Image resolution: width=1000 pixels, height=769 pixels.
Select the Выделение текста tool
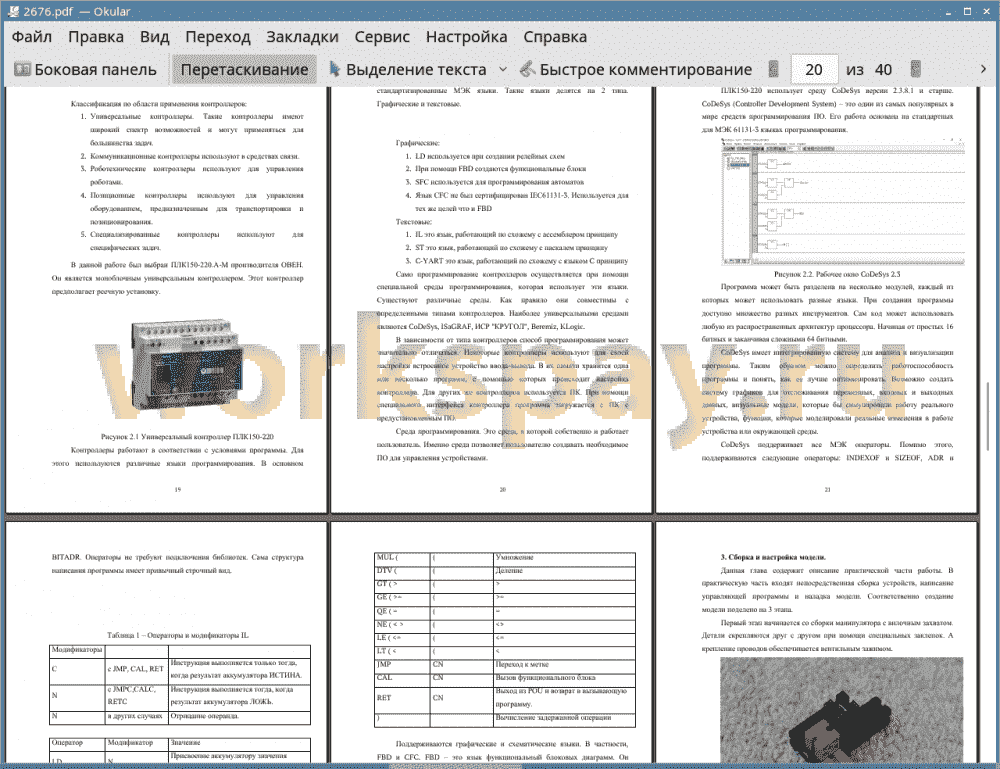[408, 70]
